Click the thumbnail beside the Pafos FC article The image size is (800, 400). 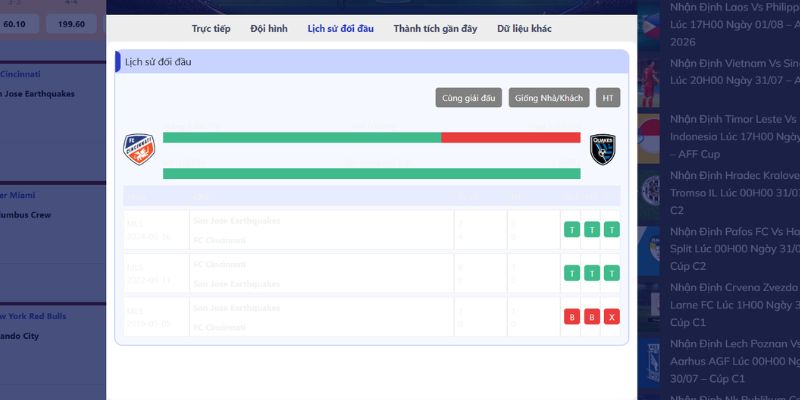(648, 250)
